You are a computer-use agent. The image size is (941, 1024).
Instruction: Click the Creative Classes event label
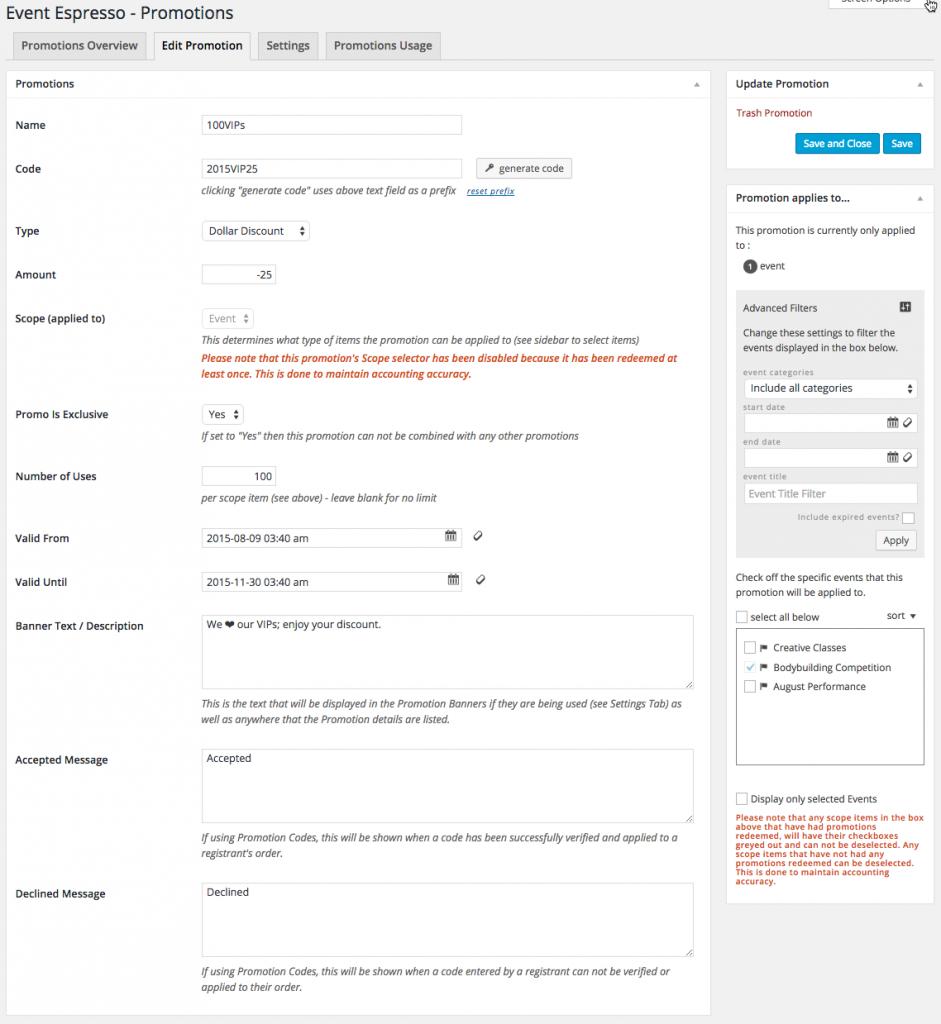pyautogui.click(x=810, y=648)
